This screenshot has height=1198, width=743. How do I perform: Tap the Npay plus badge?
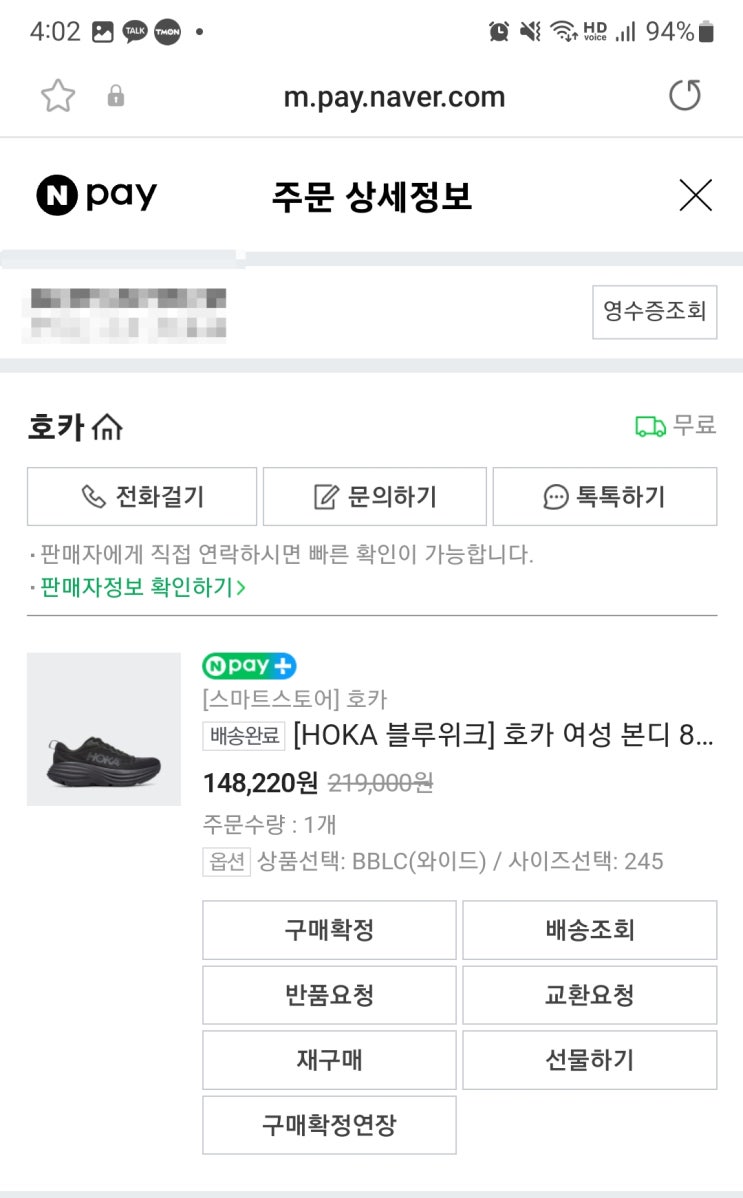click(249, 666)
